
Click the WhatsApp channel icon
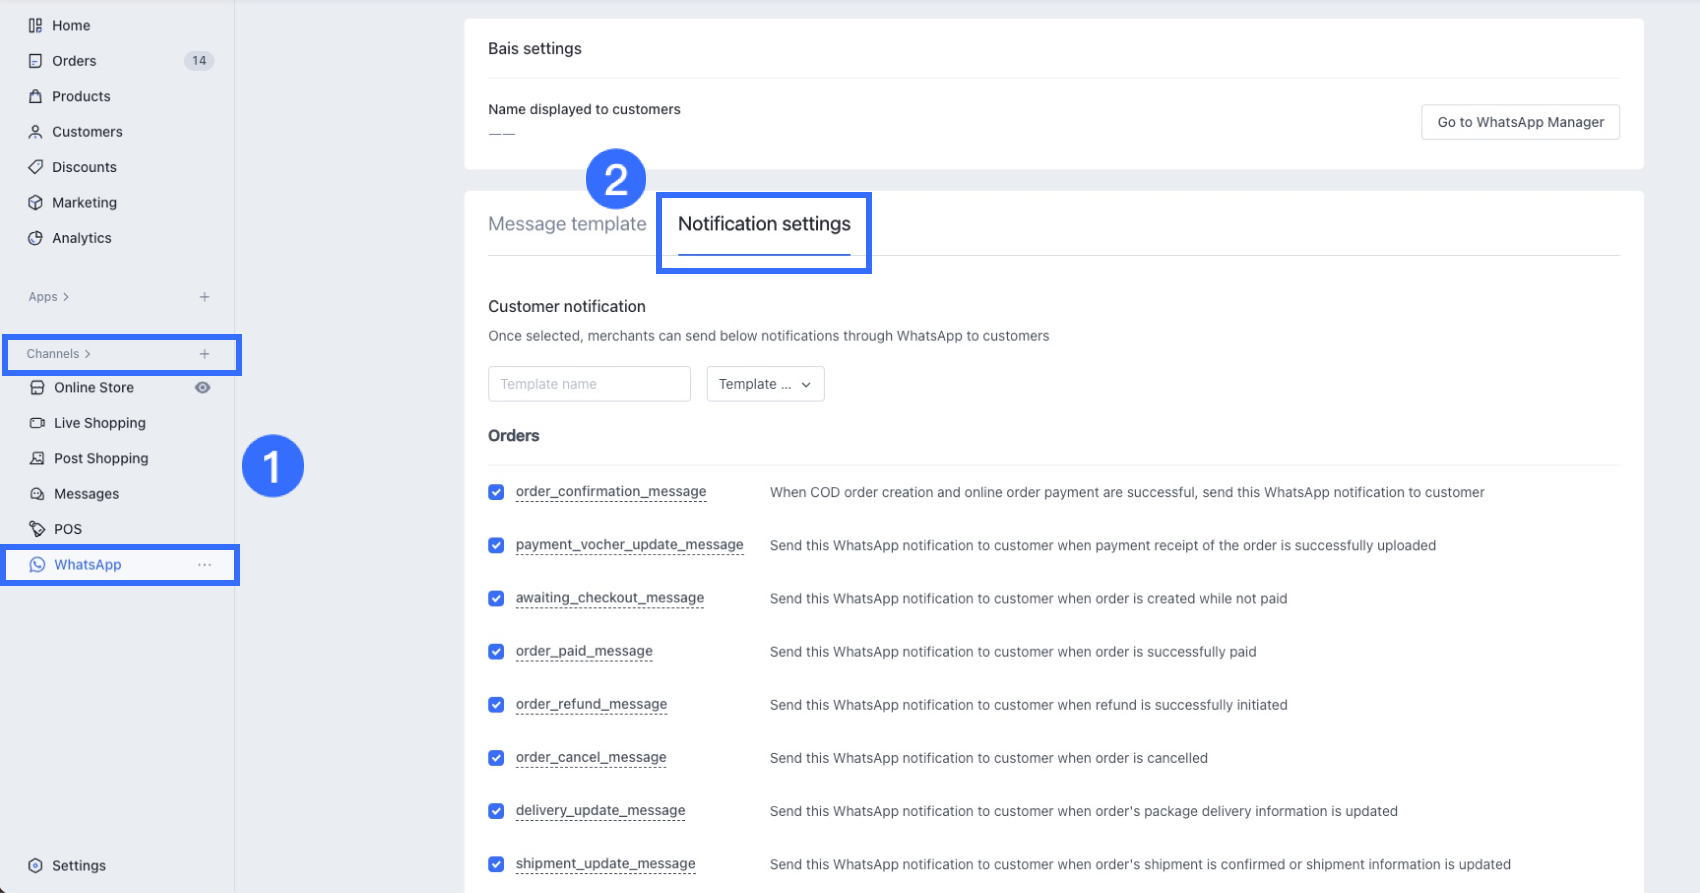(x=37, y=565)
